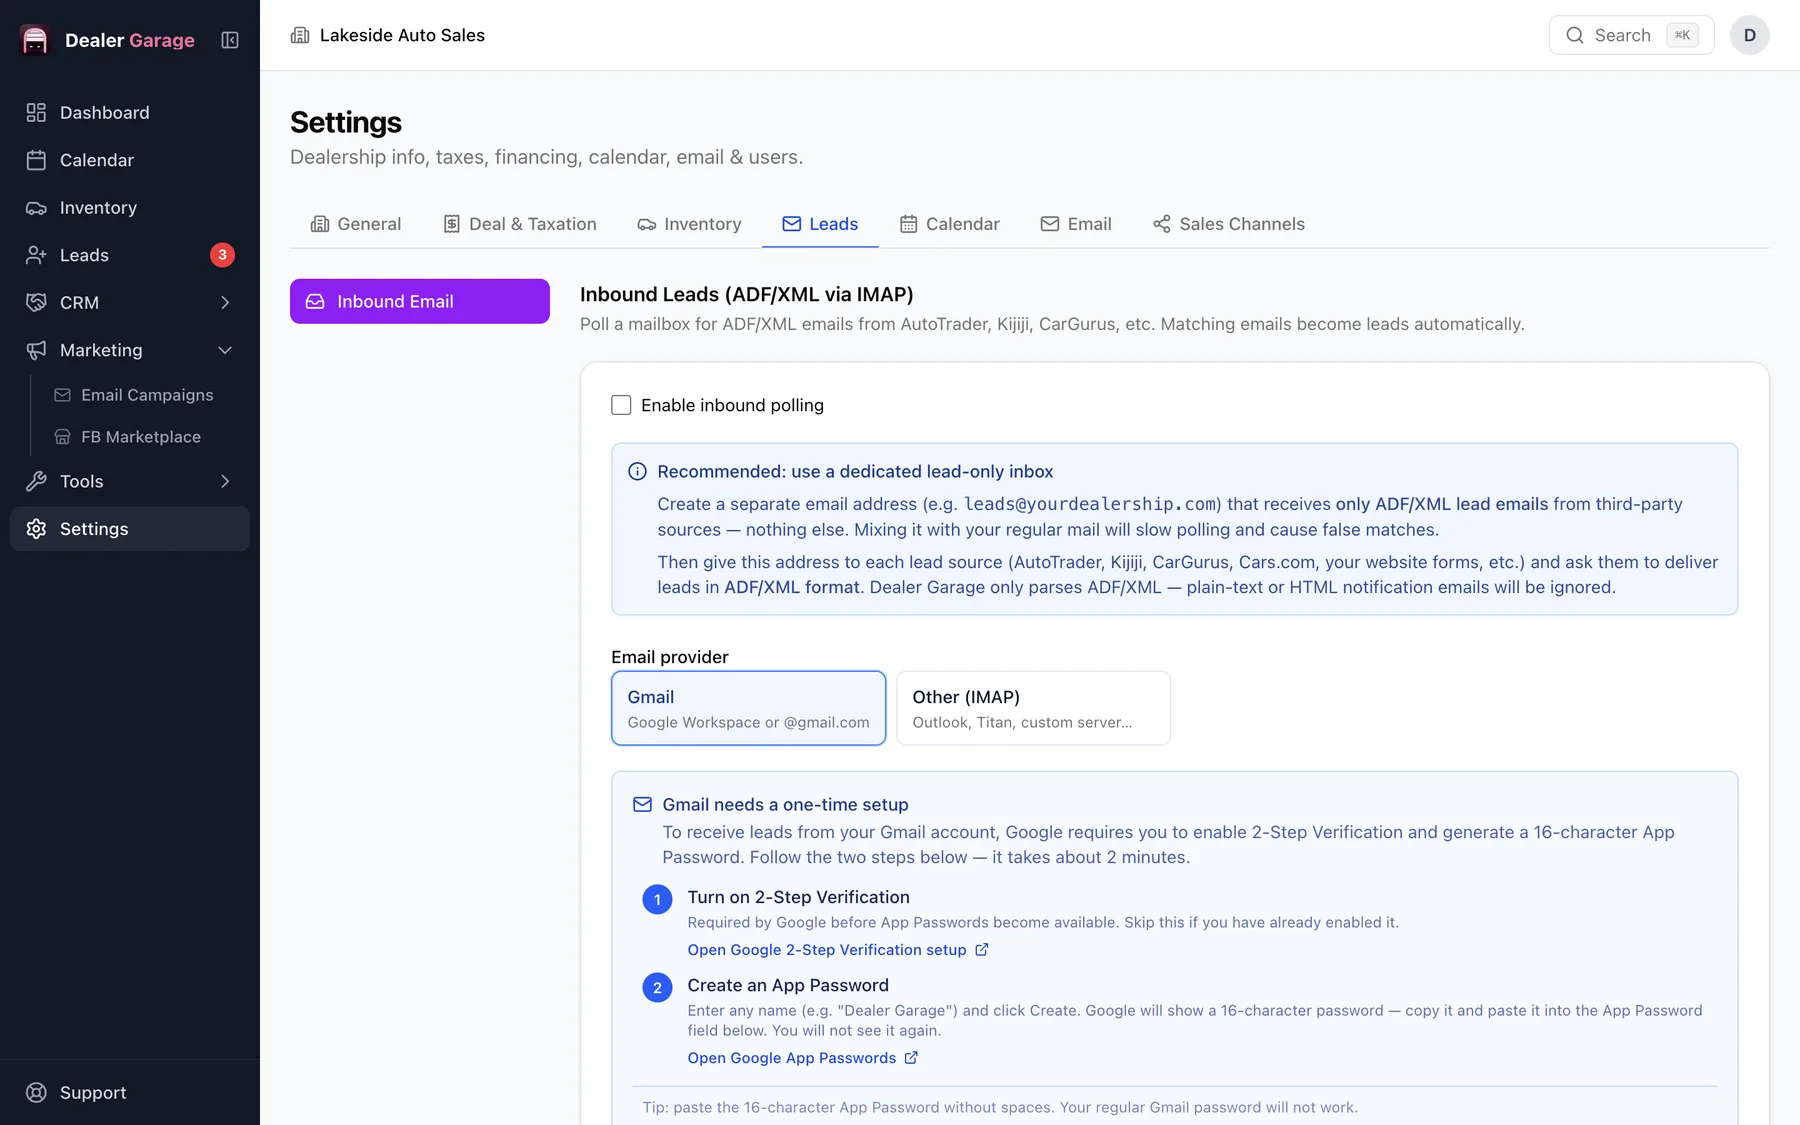Viewport: 1800px width, 1125px height.
Task: Click the envelope icon beside Gmail setup
Action: pyautogui.click(x=642, y=805)
